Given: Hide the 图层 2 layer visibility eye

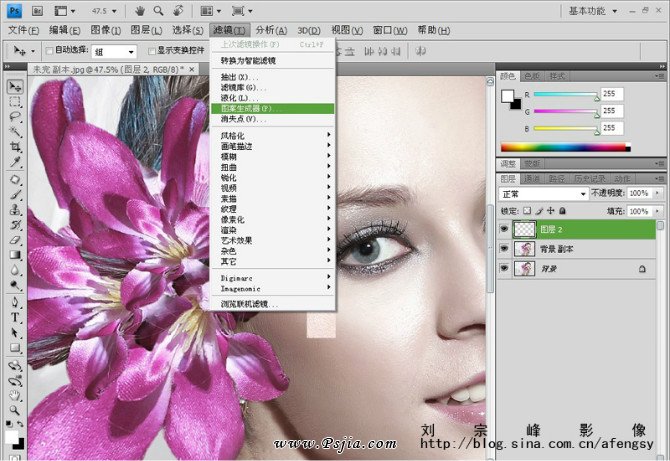Looking at the screenshot, I should [x=504, y=228].
